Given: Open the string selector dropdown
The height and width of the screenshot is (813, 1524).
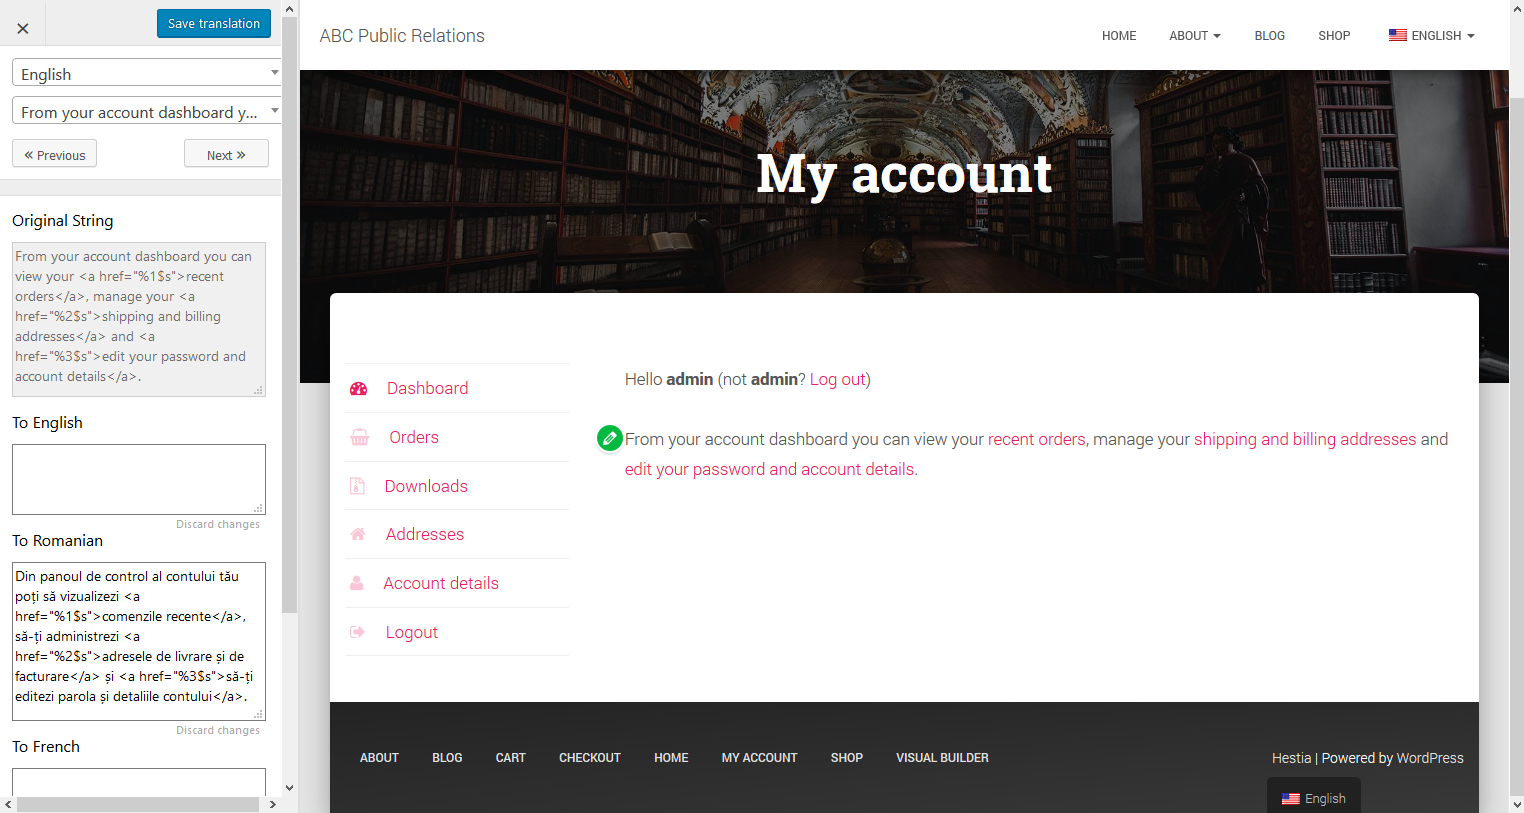Looking at the screenshot, I should click(x=146, y=111).
